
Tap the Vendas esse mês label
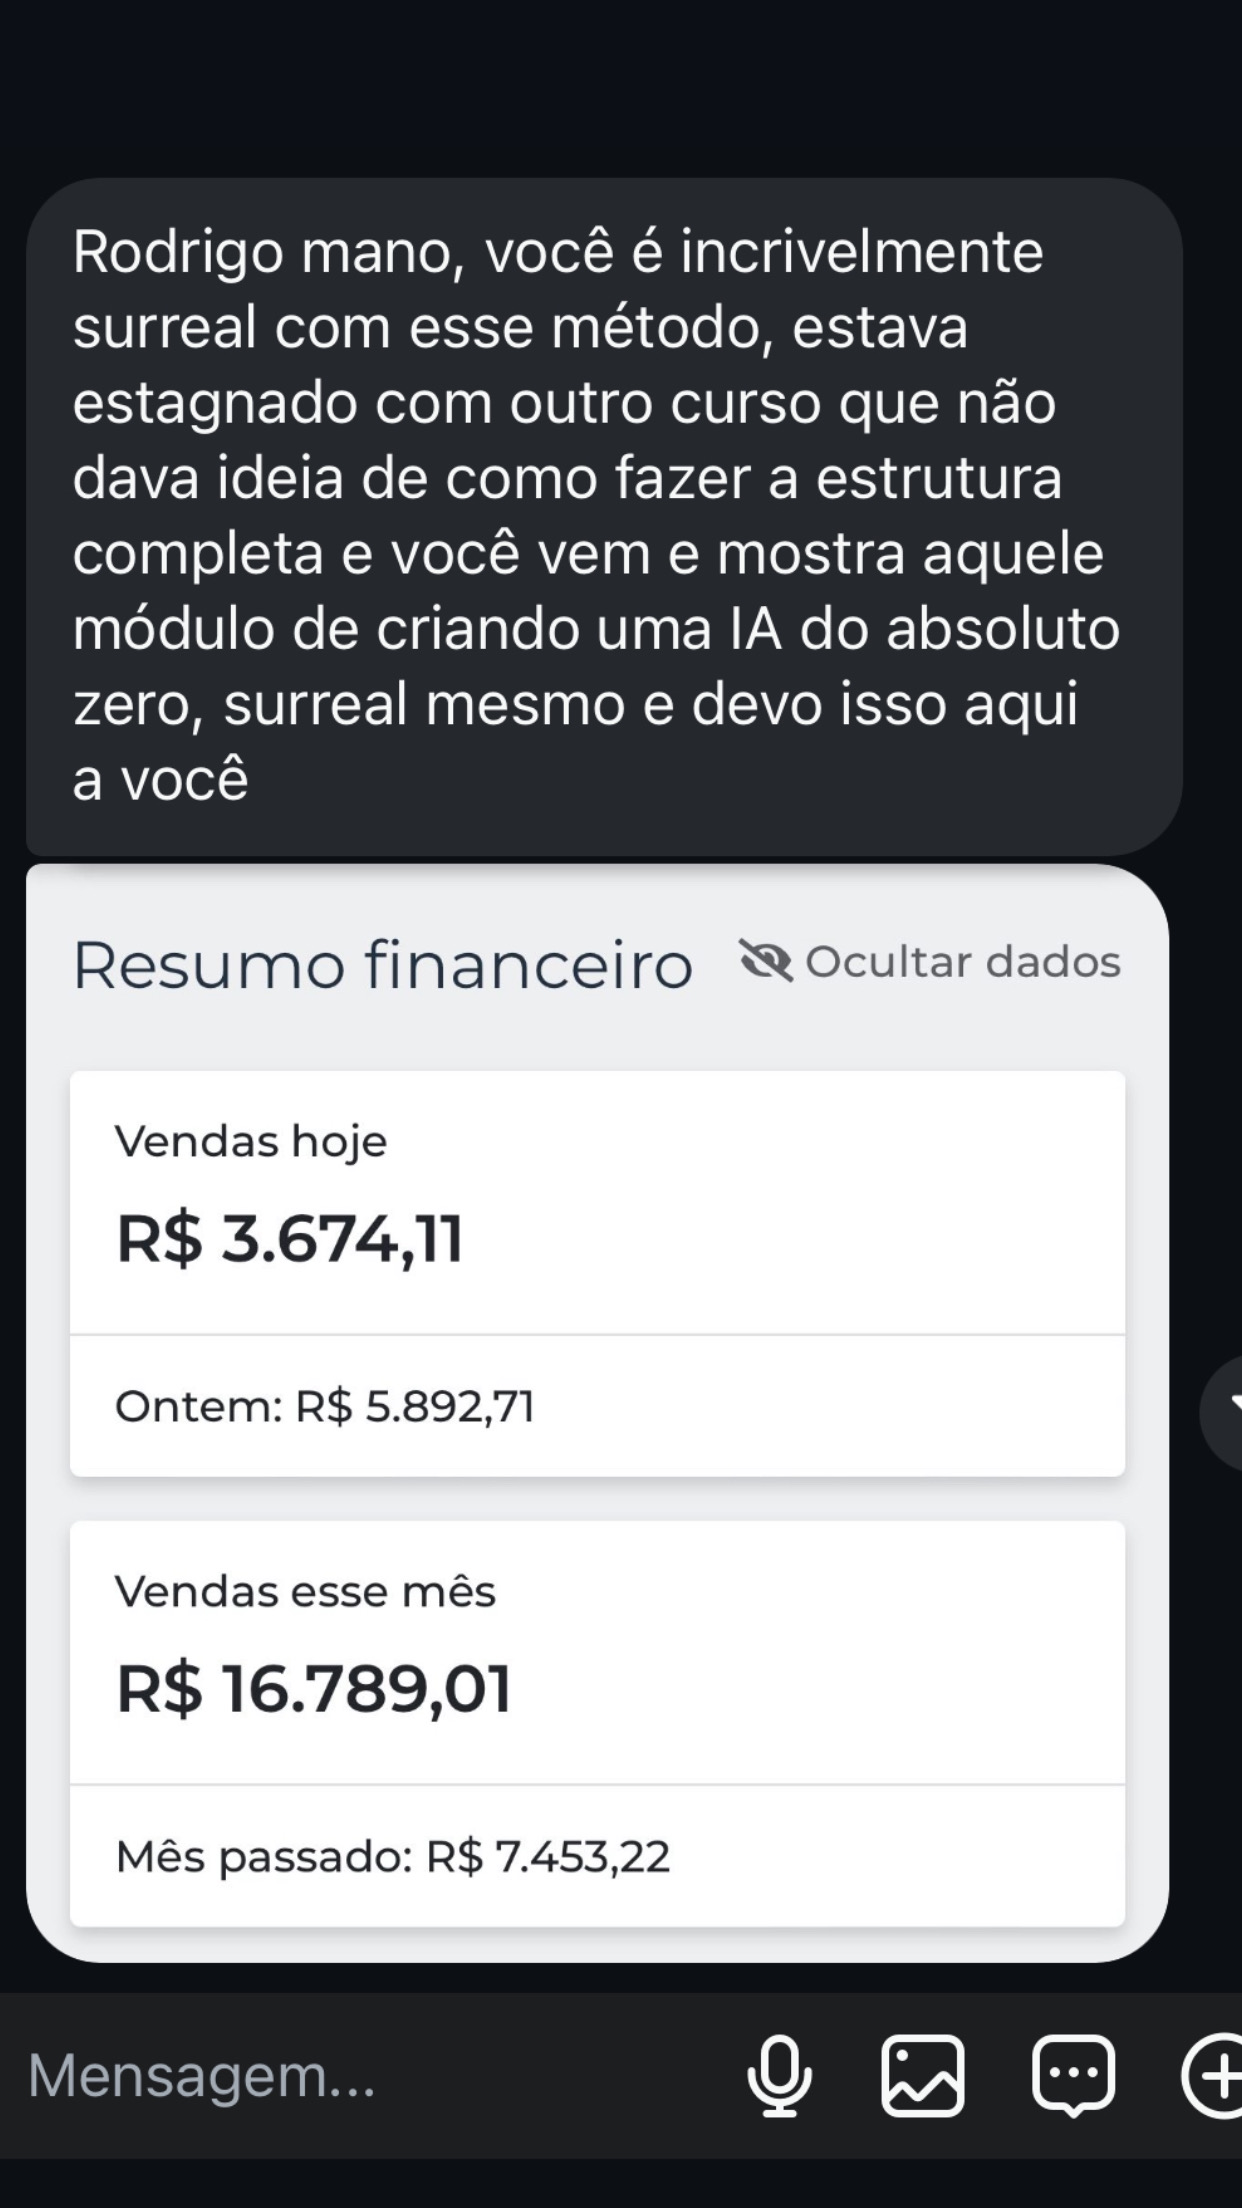305,1590
